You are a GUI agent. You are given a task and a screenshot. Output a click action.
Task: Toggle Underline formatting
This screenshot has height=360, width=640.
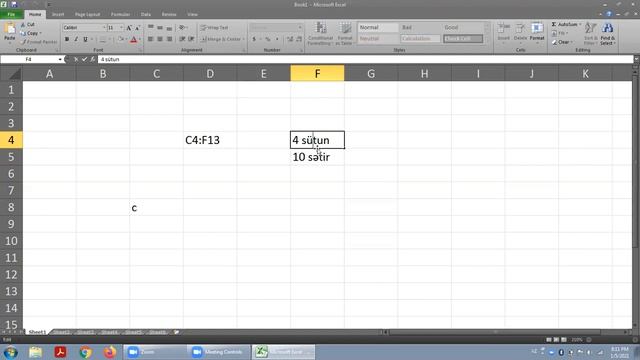pos(85,39)
